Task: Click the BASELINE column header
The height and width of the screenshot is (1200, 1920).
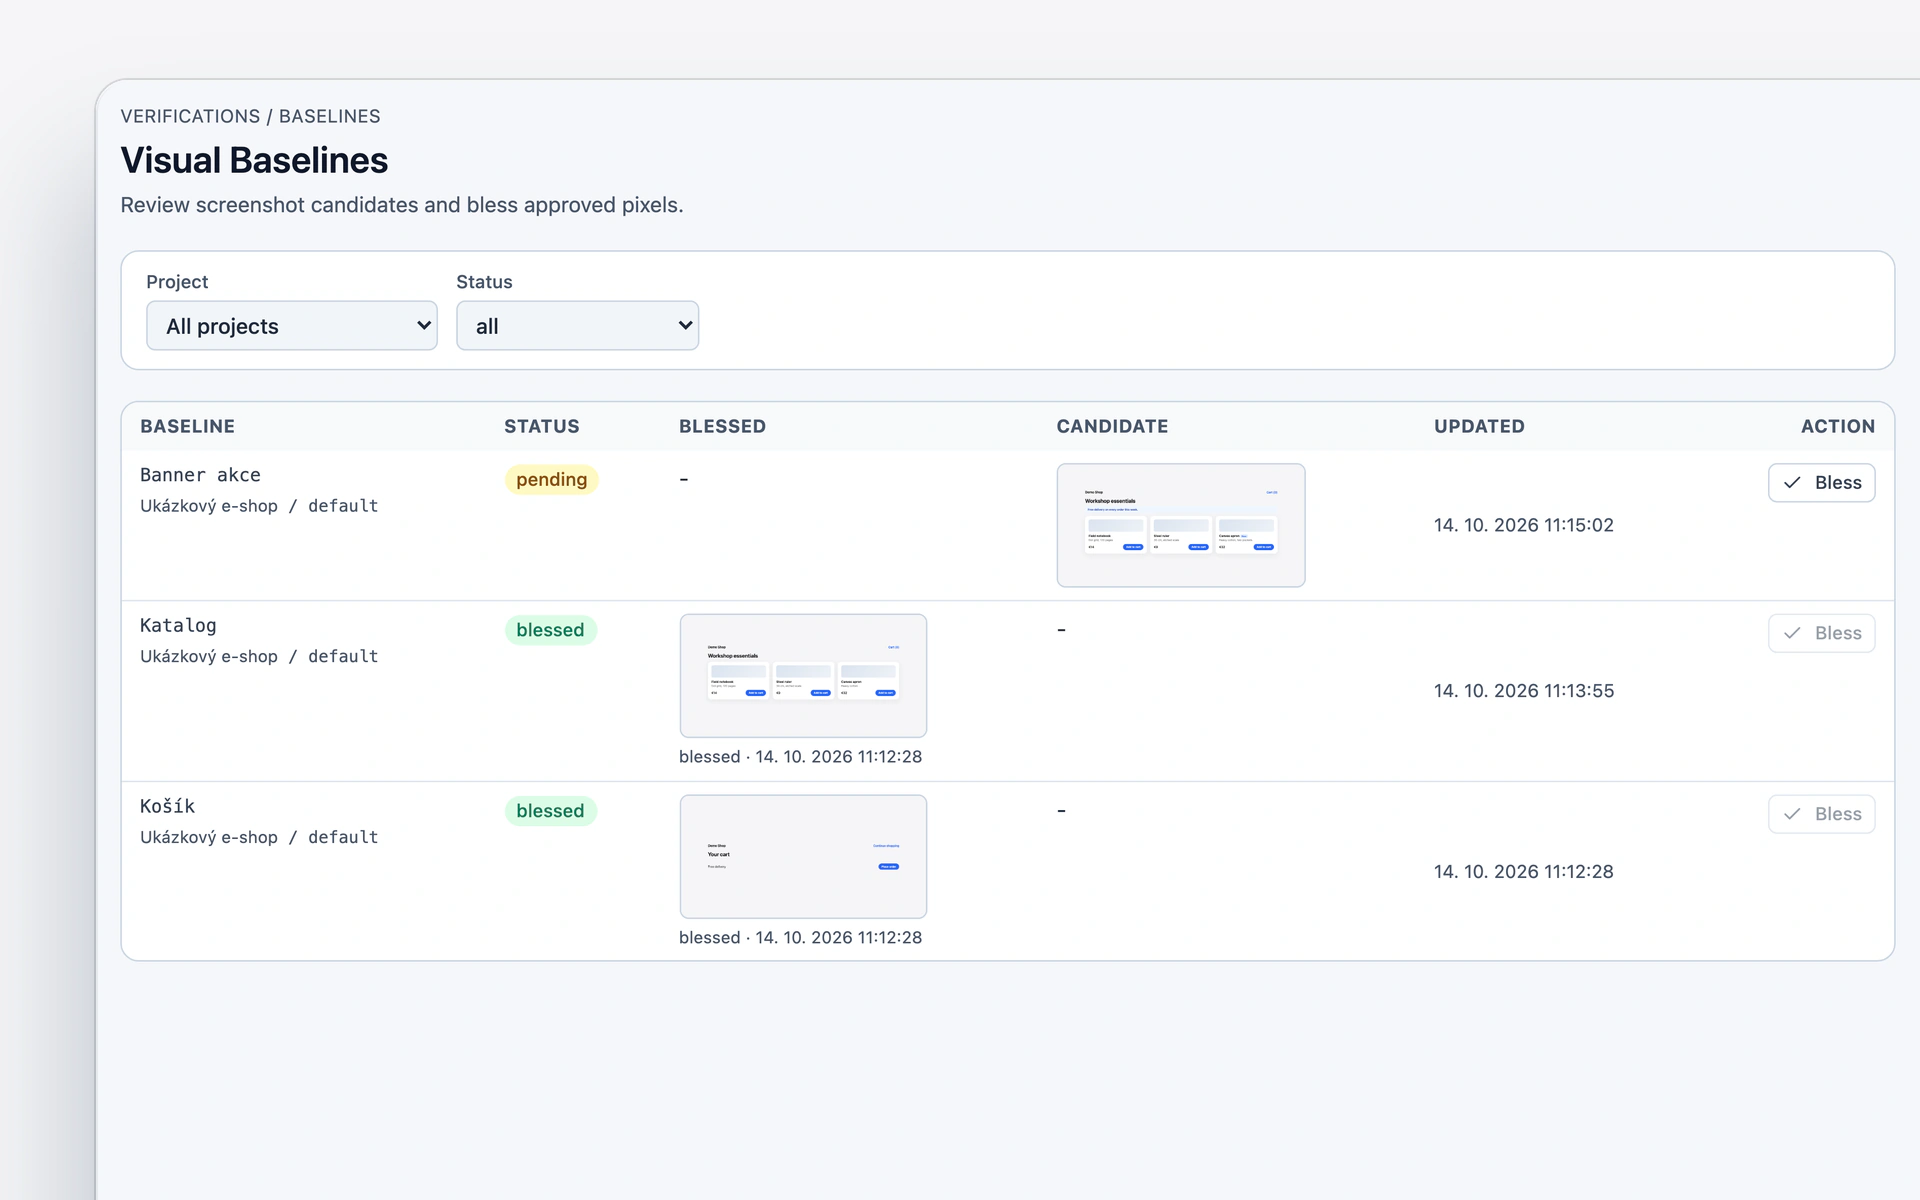Action: tap(187, 426)
